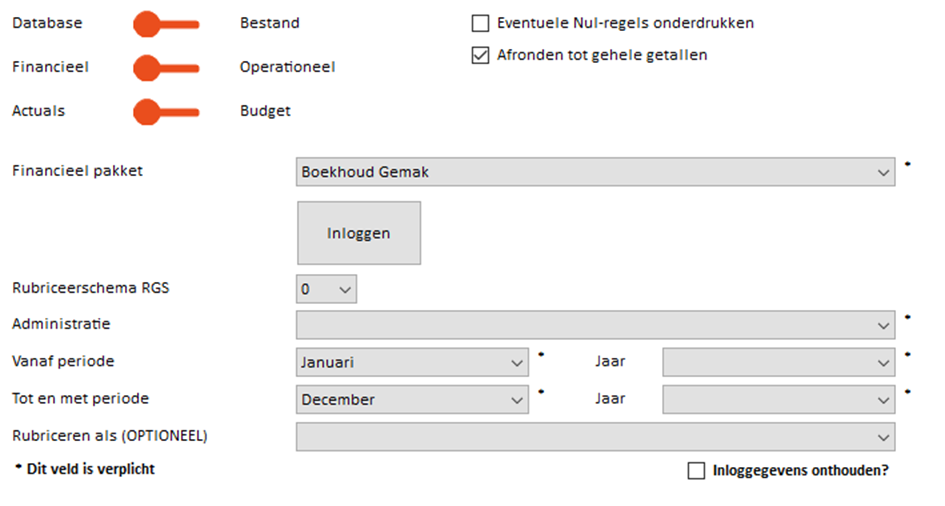Select the Tot en met Jaar dropdown

pyautogui.click(x=779, y=400)
